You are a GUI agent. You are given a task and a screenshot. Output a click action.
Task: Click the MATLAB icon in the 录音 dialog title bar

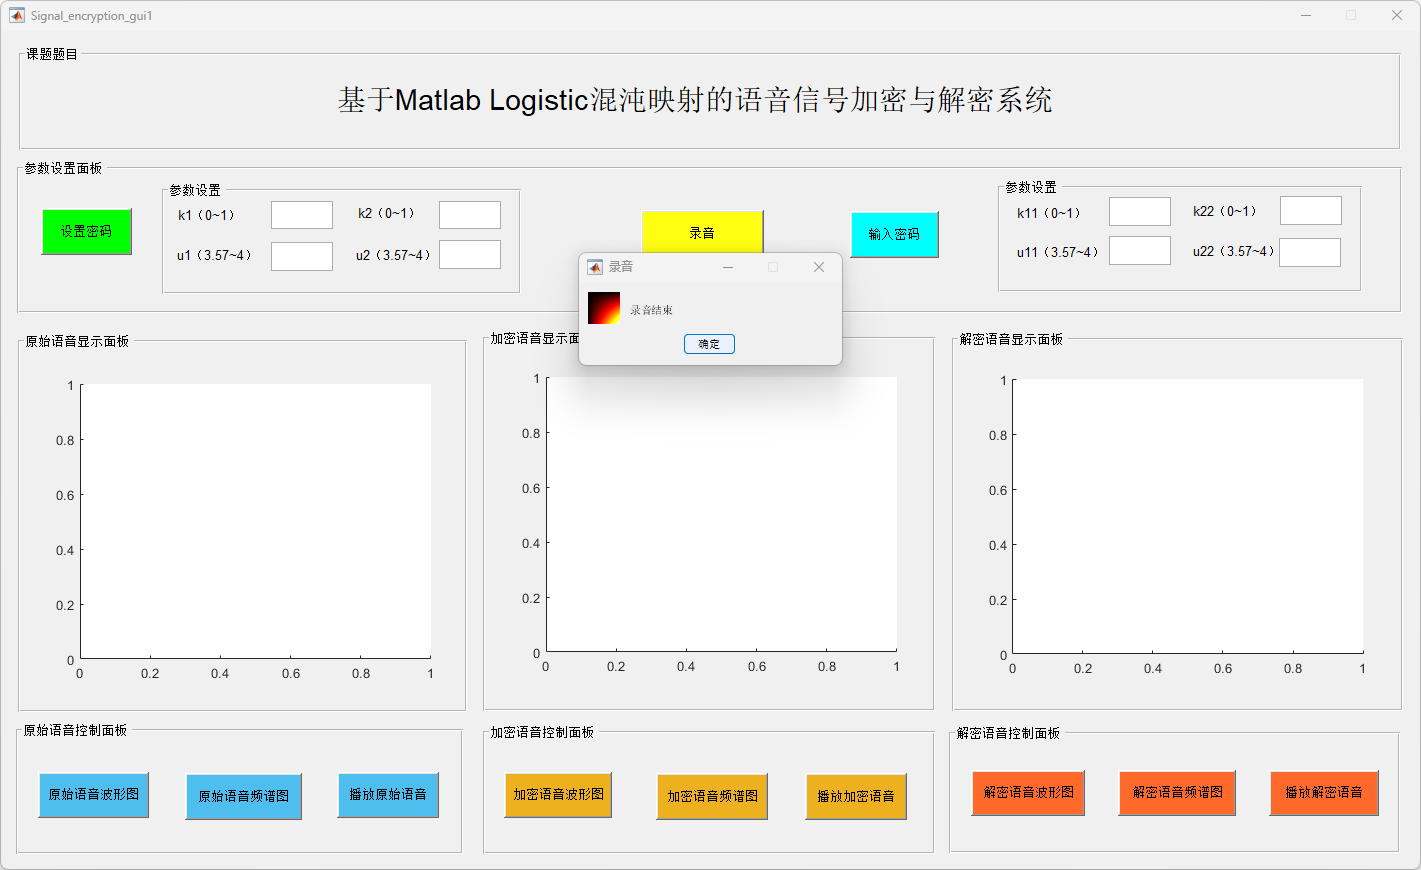(595, 267)
